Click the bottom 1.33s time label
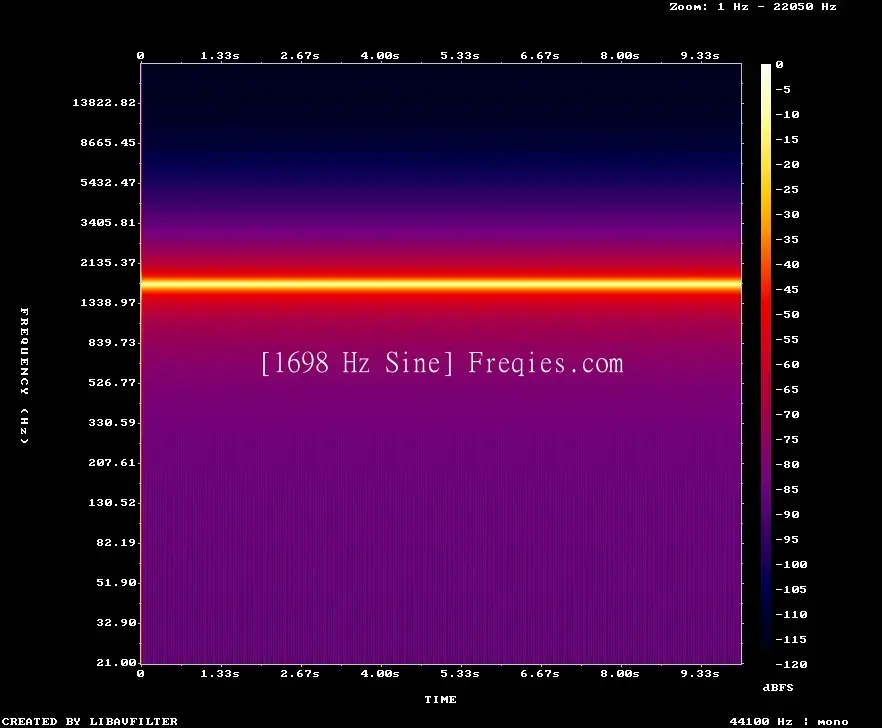 [x=220, y=673]
